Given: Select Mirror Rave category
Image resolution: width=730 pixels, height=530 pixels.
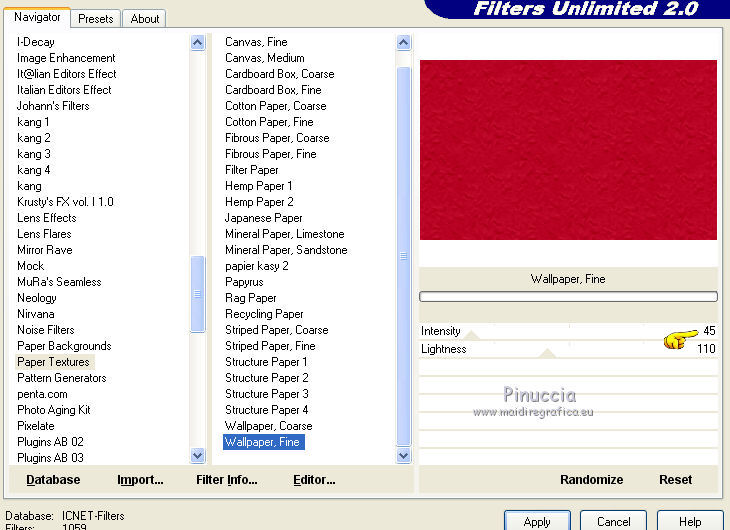Looking at the screenshot, I should (45, 250).
